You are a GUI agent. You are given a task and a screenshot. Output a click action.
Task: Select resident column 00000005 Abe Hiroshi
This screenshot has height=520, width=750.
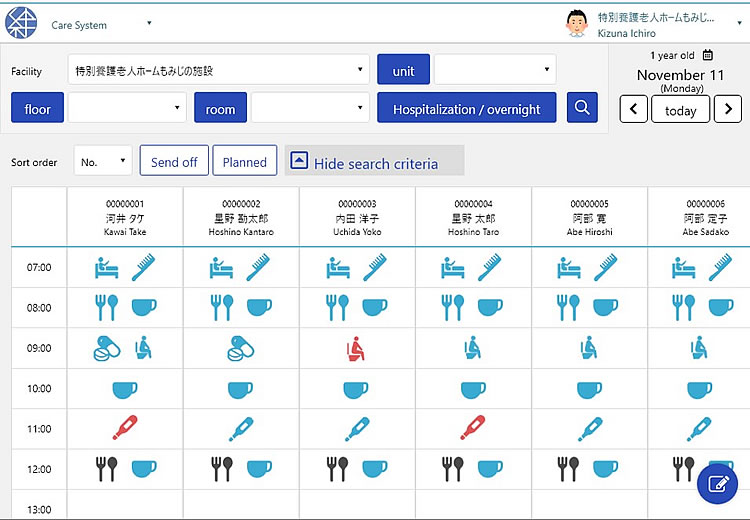589,217
